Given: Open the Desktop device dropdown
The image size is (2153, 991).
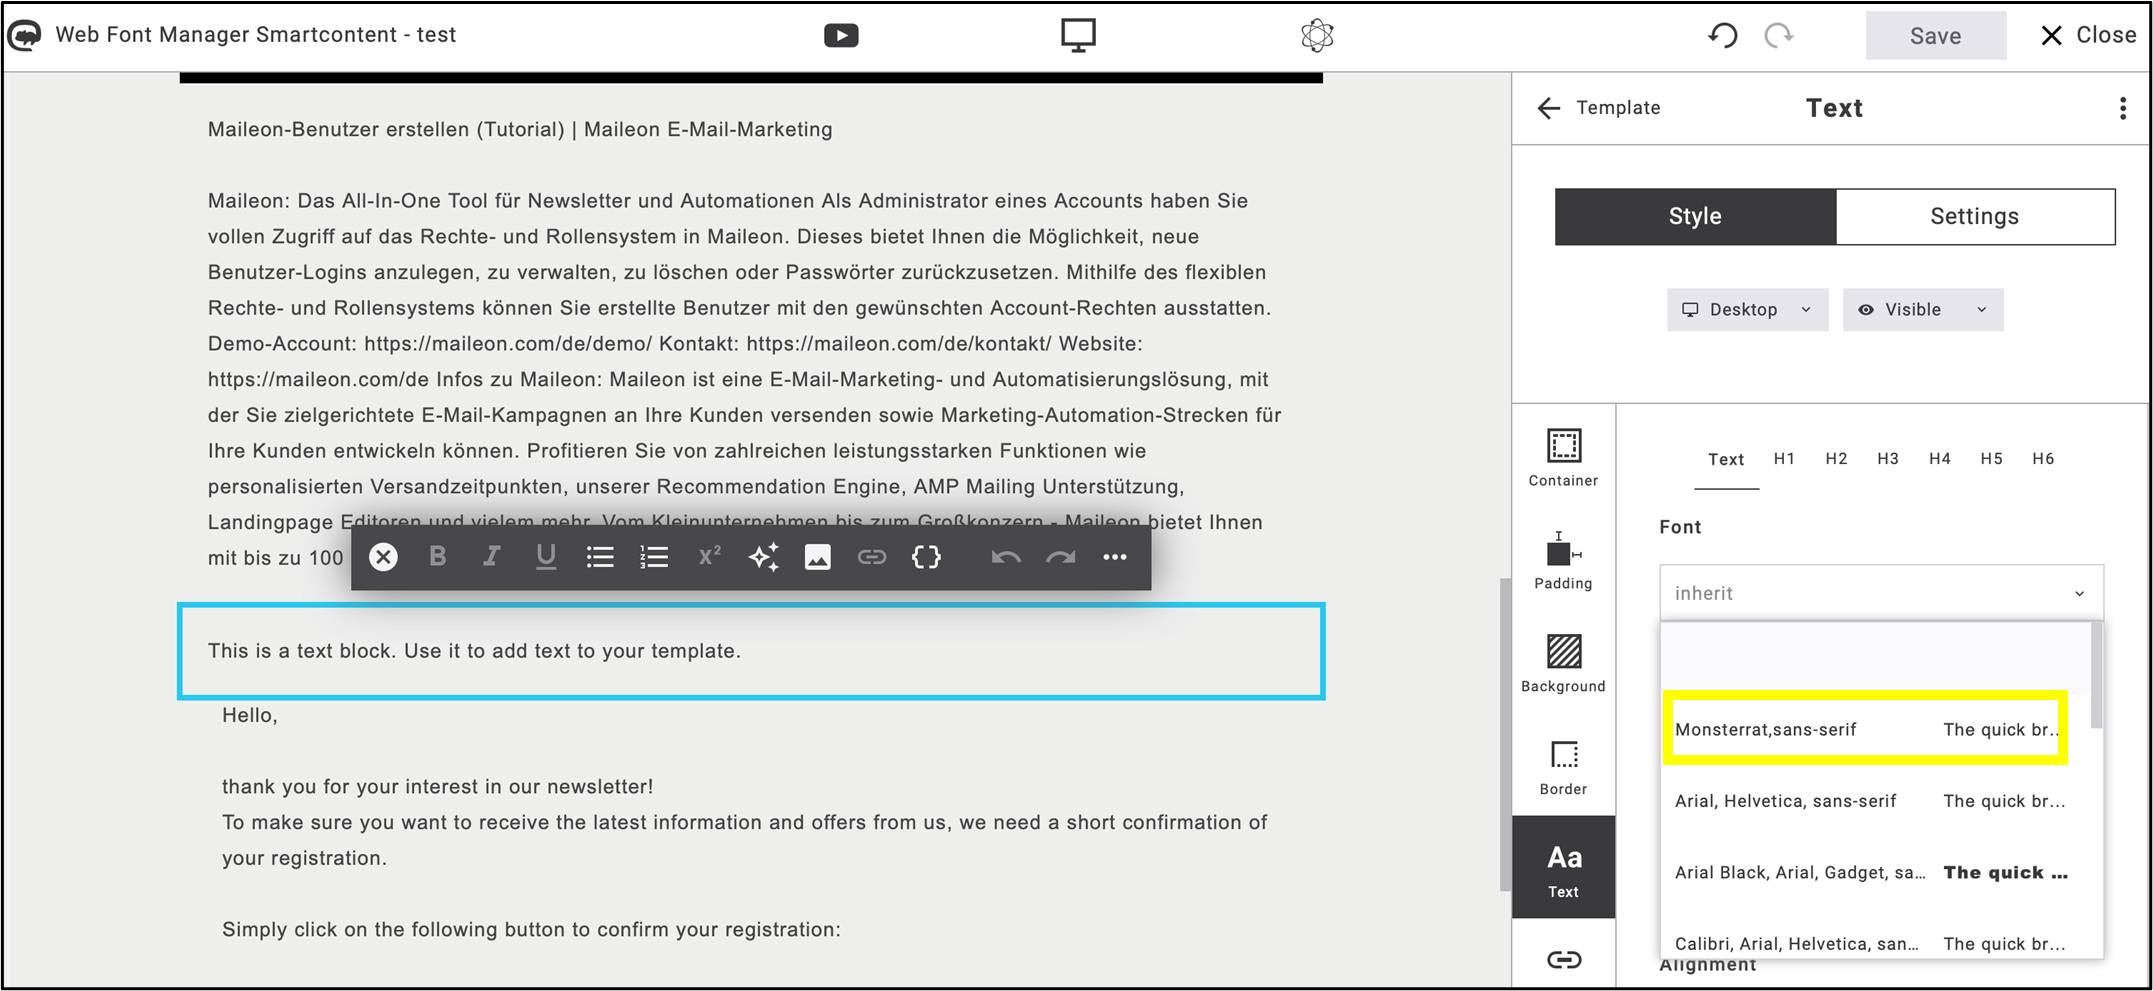Looking at the screenshot, I should tap(1747, 310).
